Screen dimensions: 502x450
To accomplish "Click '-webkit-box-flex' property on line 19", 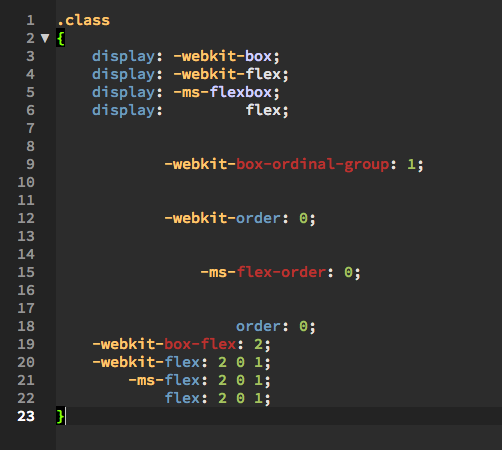I will tap(164, 344).
